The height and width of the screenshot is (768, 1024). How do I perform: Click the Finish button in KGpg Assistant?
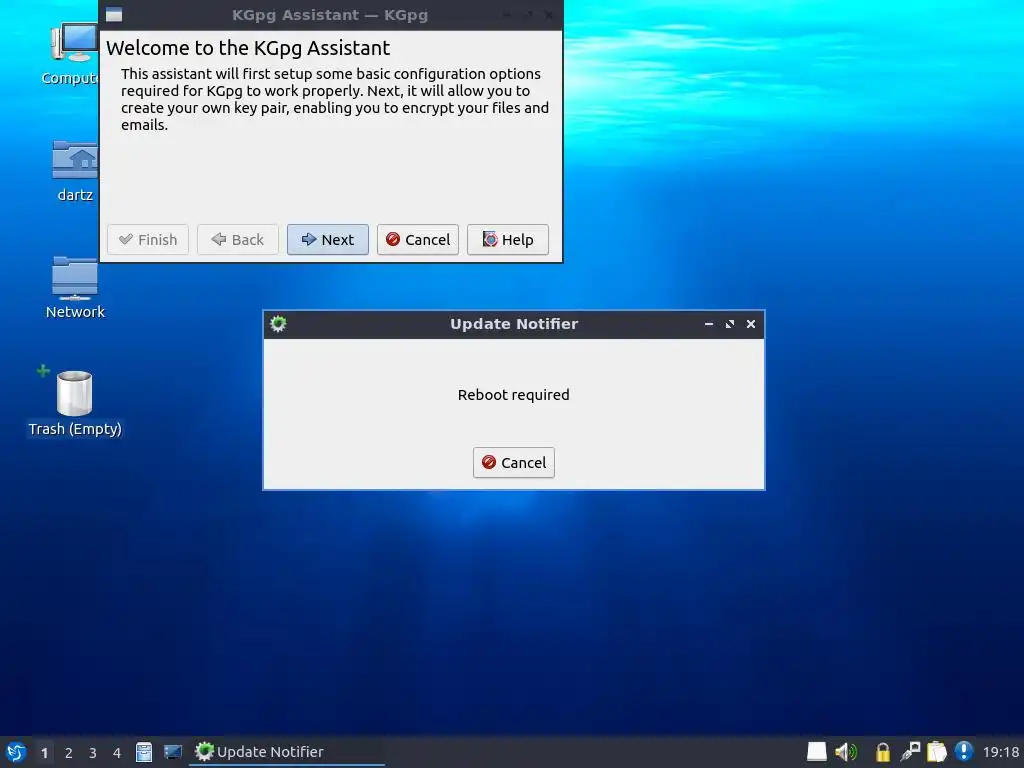click(x=148, y=240)
